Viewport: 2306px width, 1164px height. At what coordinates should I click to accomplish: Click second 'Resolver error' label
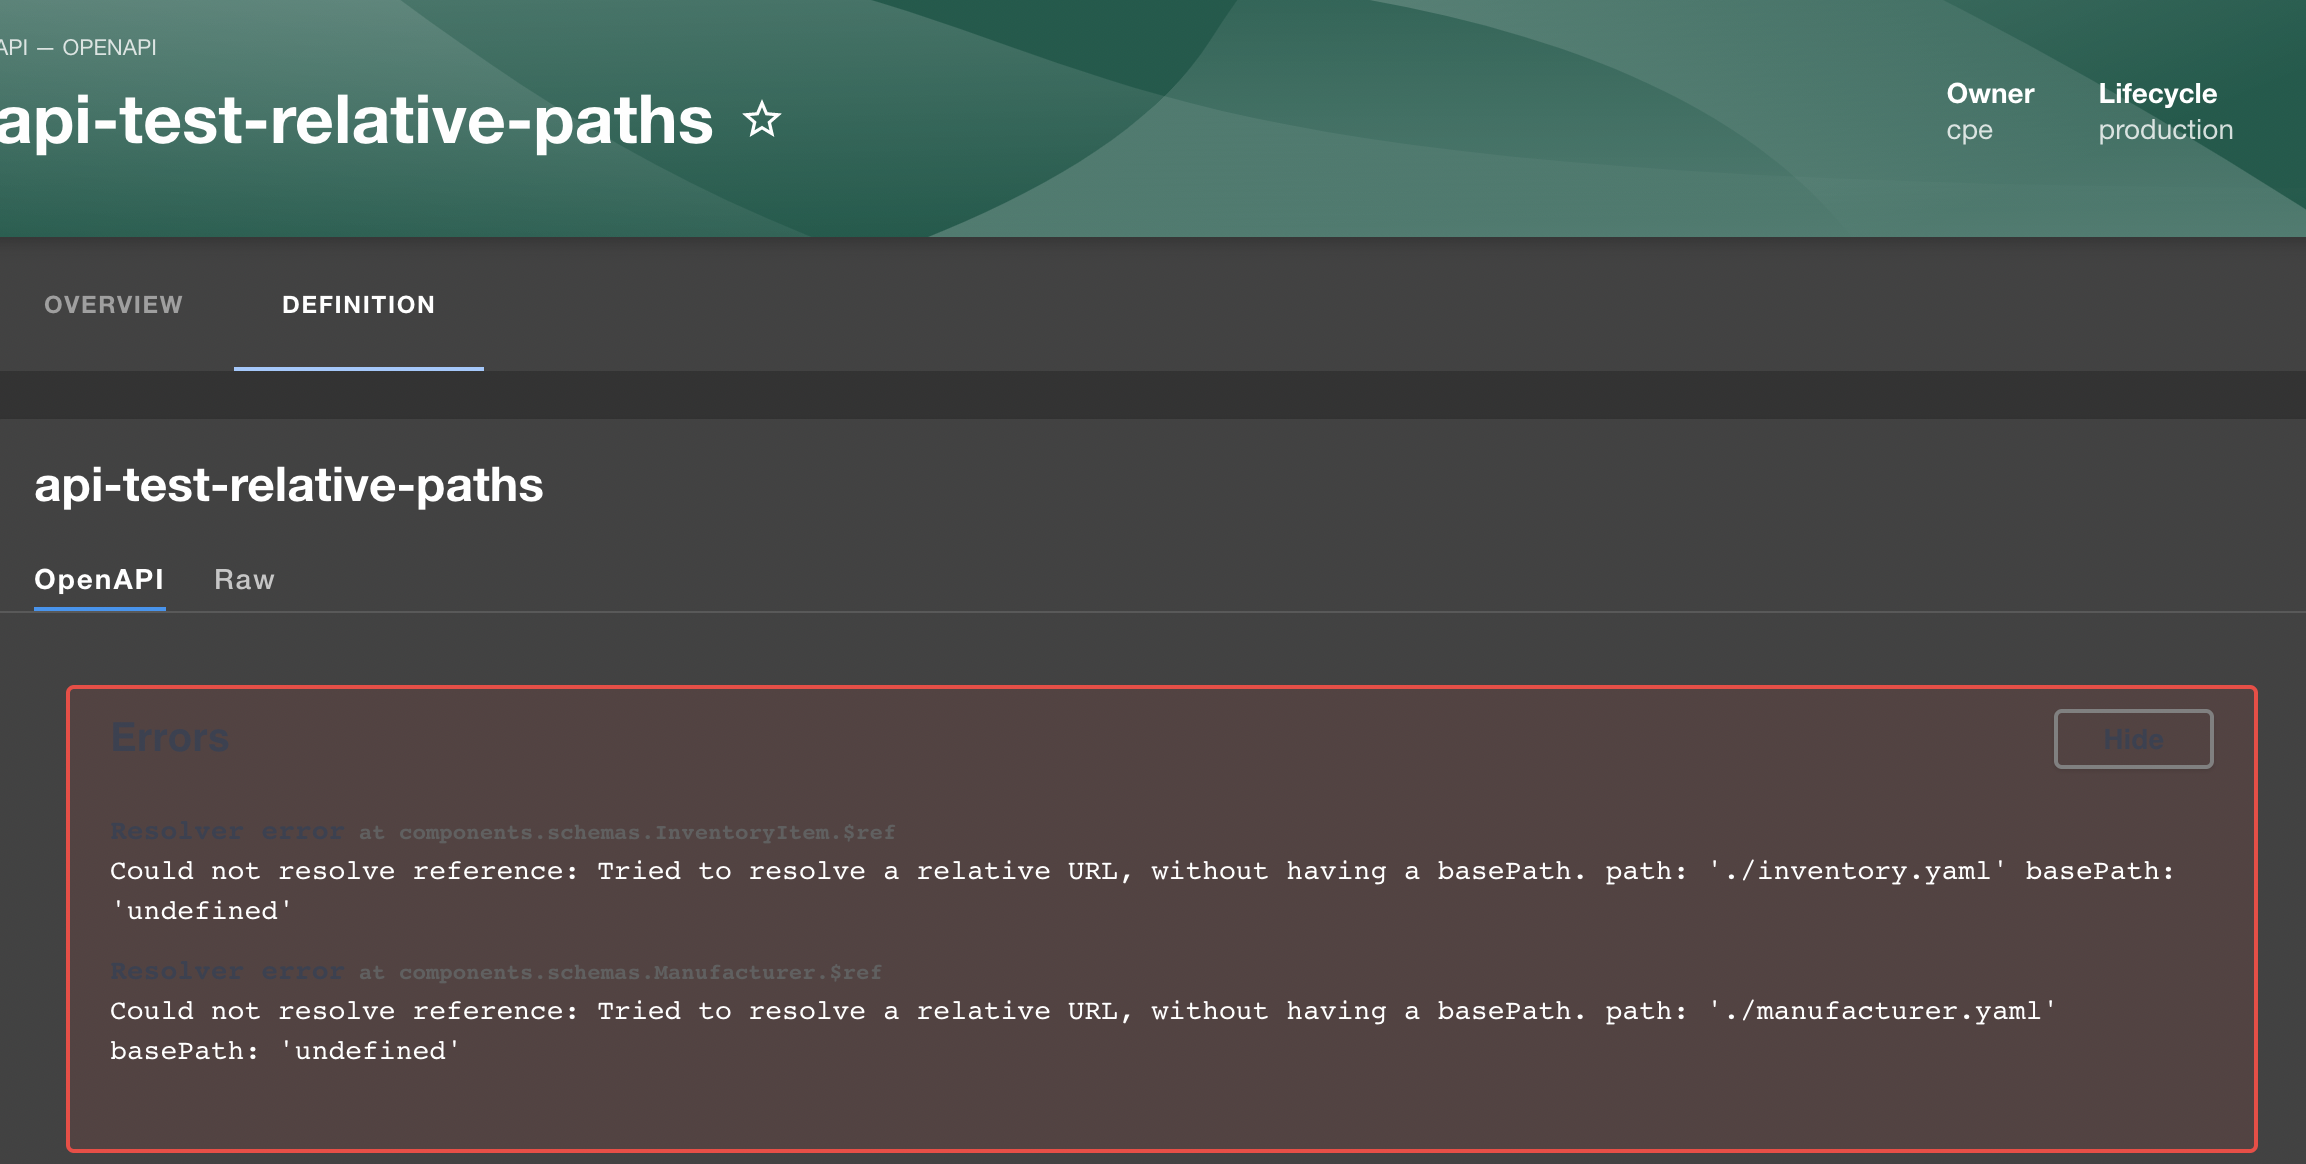click(x=227, y=972)
